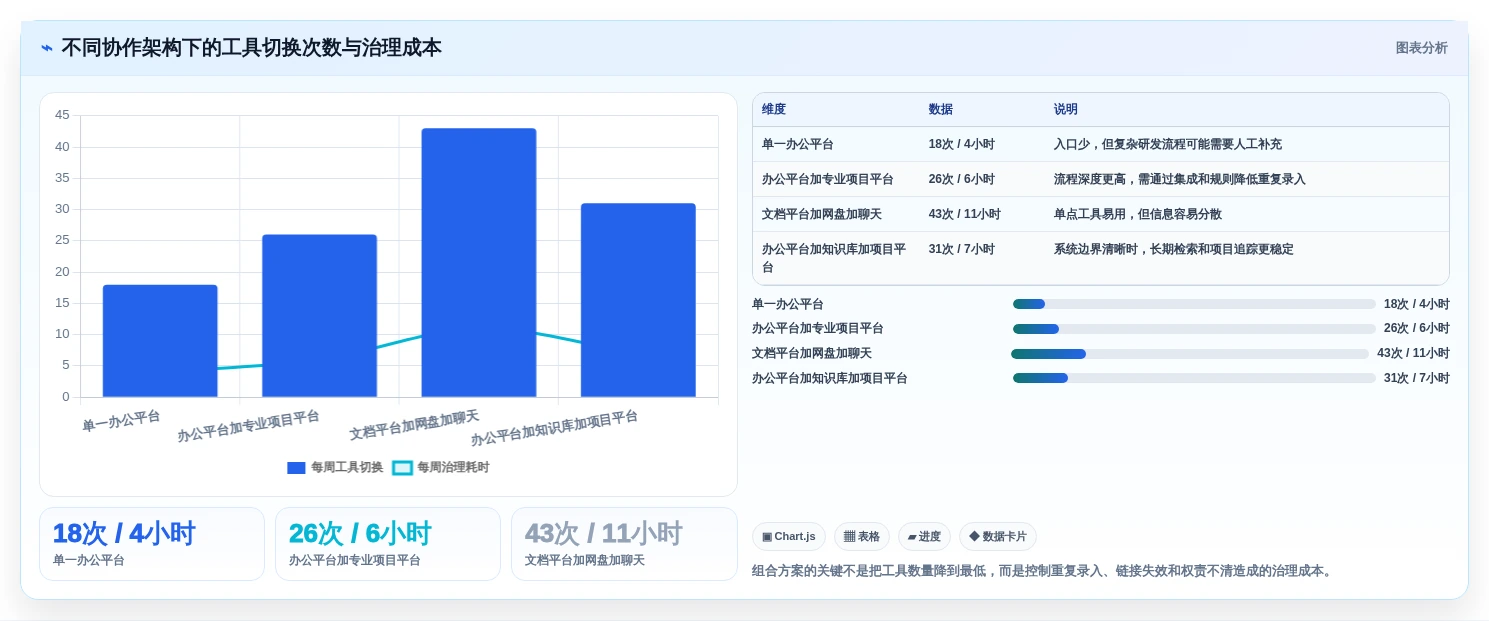Click the 图表分析 label in header
Image resolution: width=1489 pixels, height=621 pixels.
(1421, 48)
